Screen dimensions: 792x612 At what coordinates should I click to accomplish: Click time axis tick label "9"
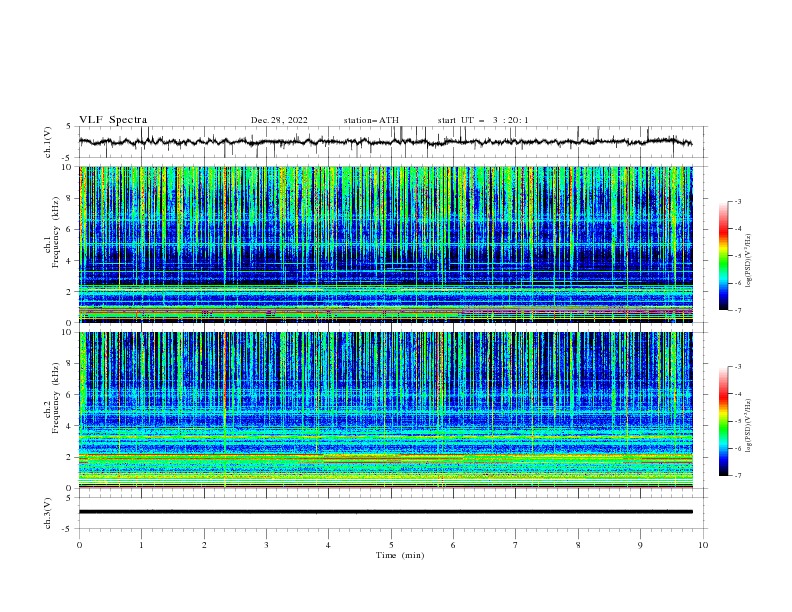pos(640,545)
